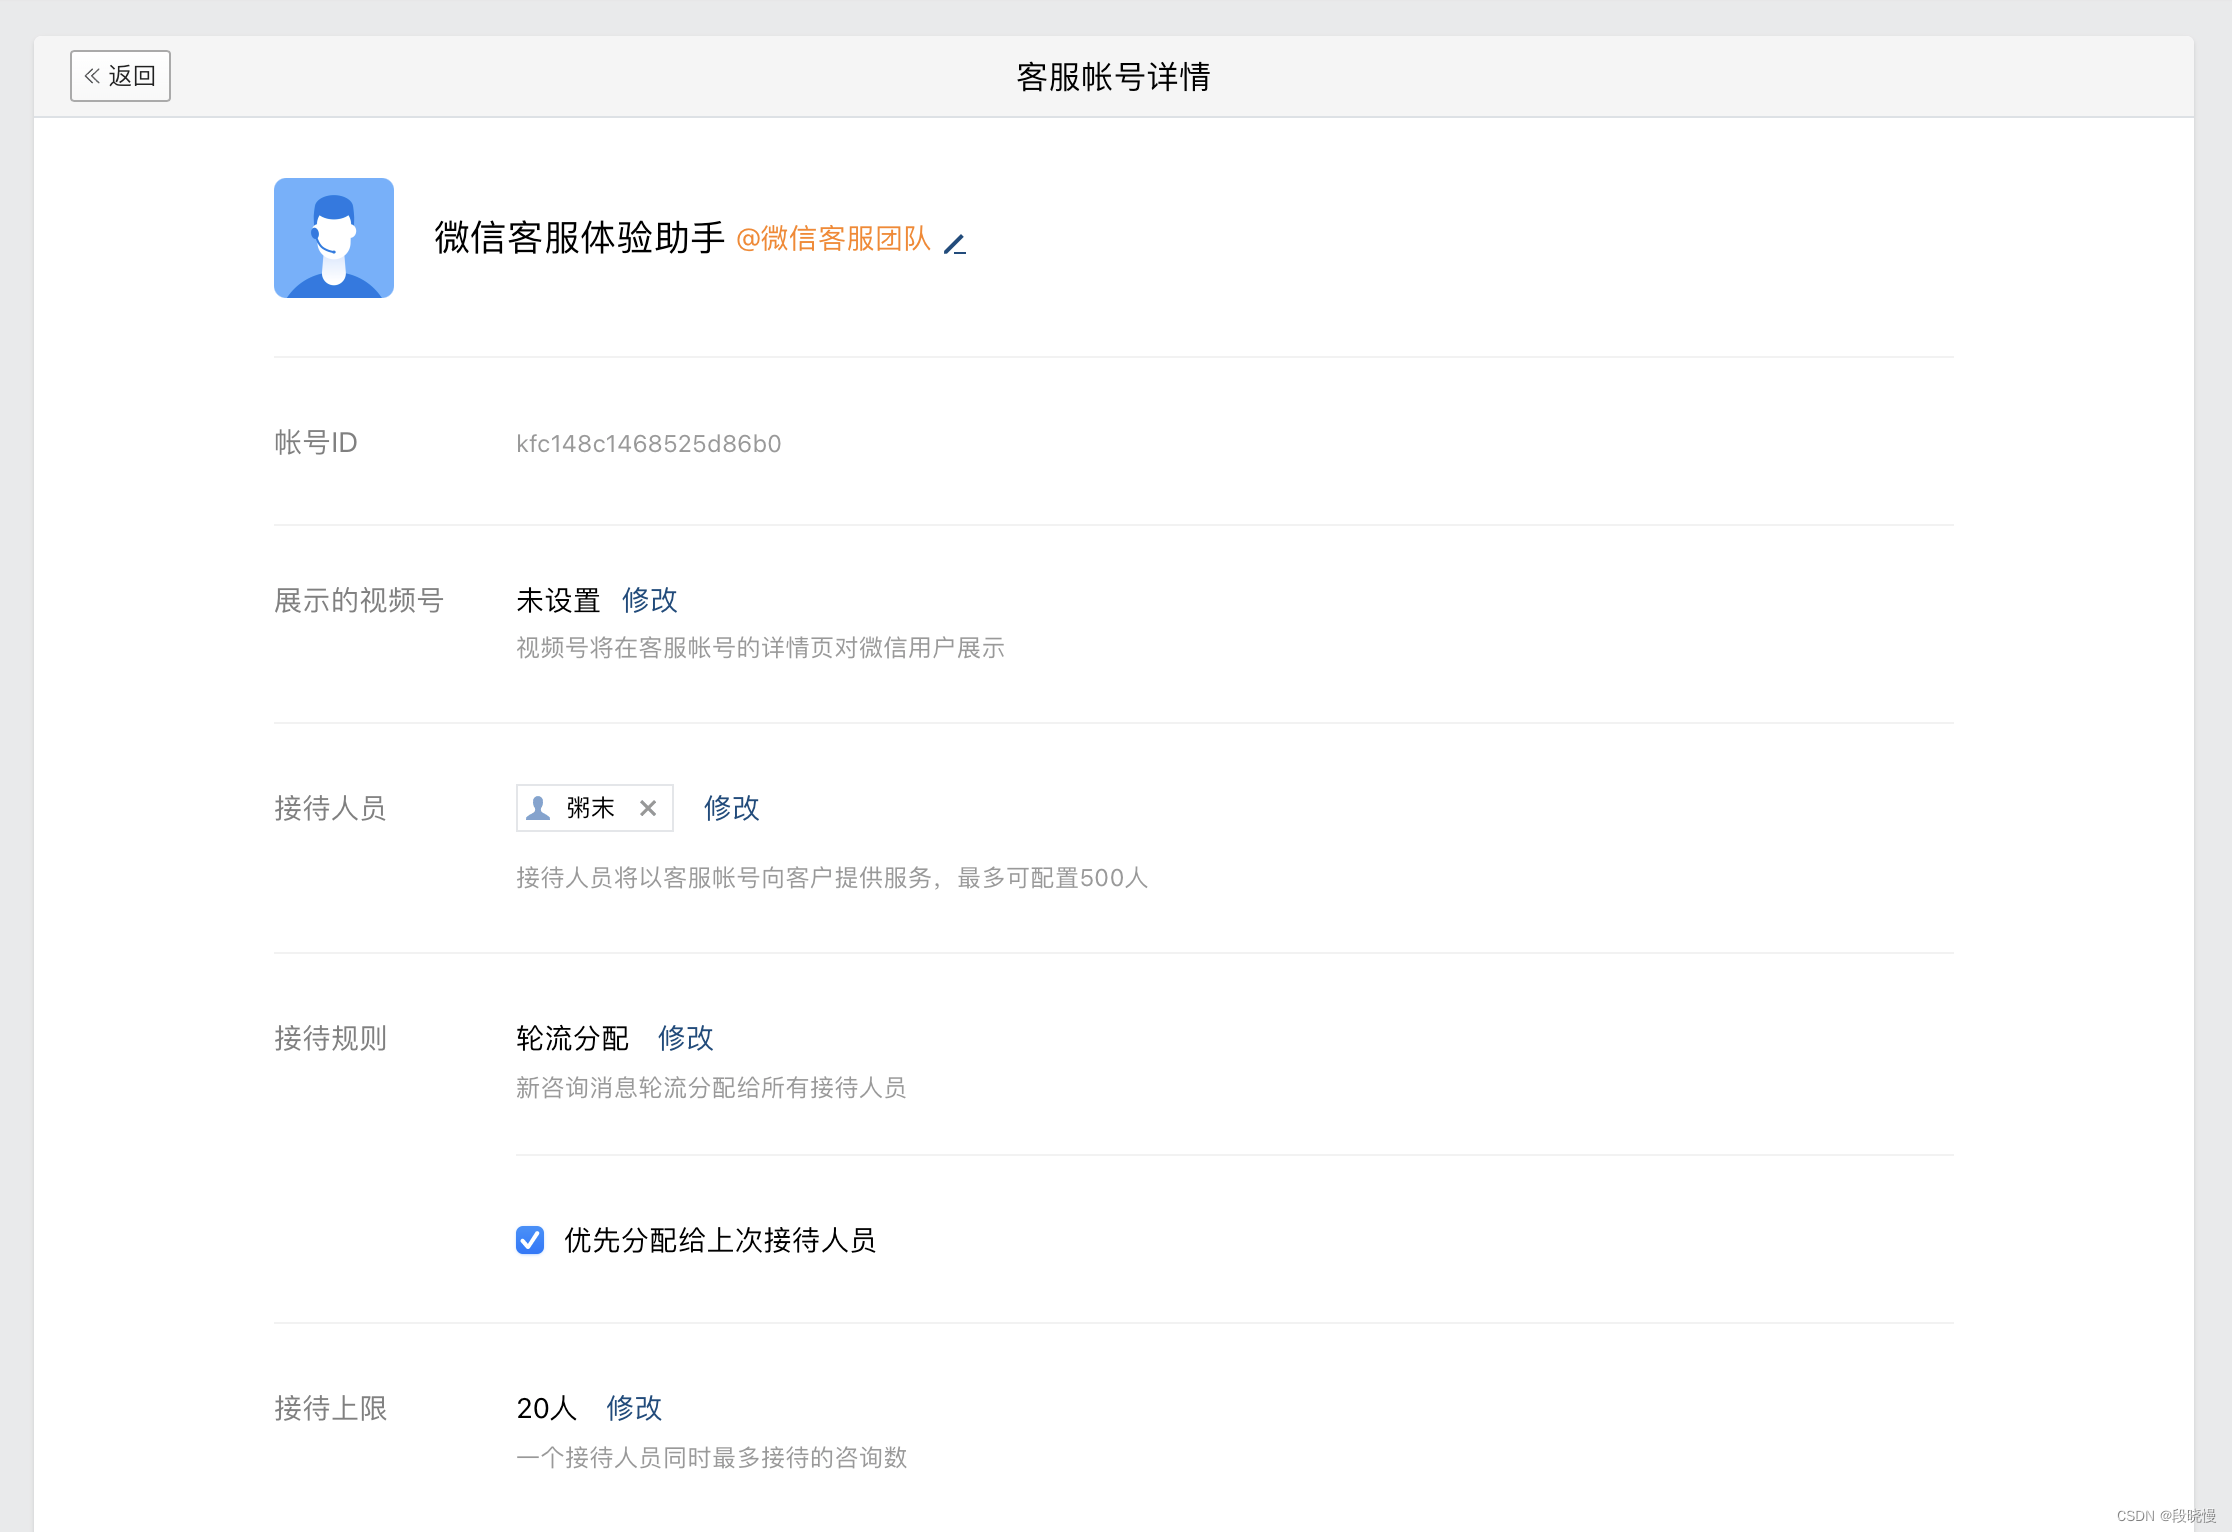This screenshot has width=2232, height=1532.
Task: Click 修改 link for 展示的视频号
Action: click(x=649, y=600)
